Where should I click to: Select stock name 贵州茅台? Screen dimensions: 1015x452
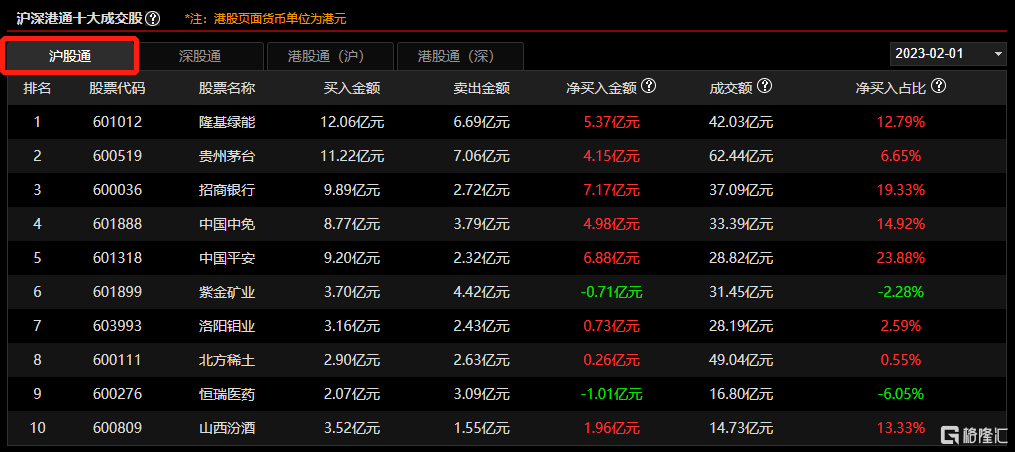227,156
